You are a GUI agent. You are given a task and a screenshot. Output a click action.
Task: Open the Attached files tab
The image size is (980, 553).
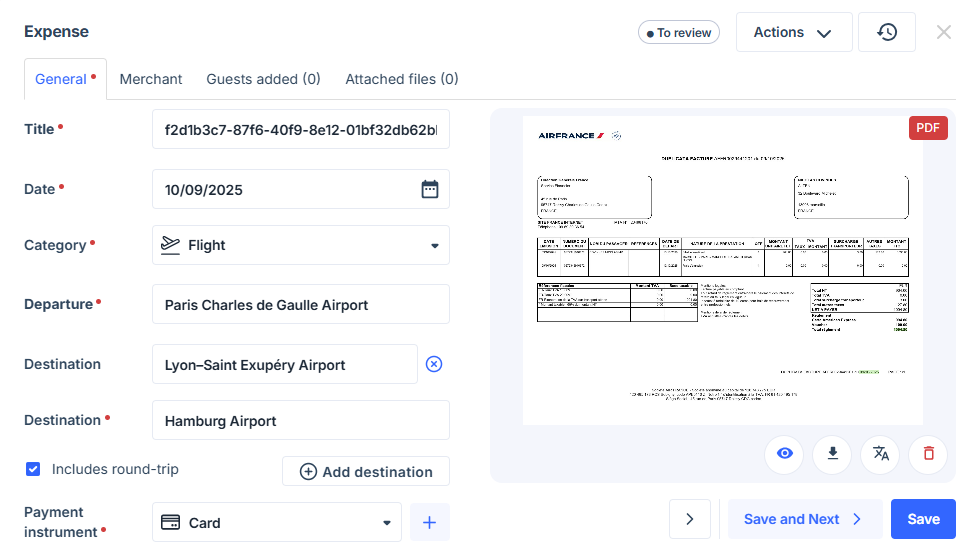(x=401, y=79)
